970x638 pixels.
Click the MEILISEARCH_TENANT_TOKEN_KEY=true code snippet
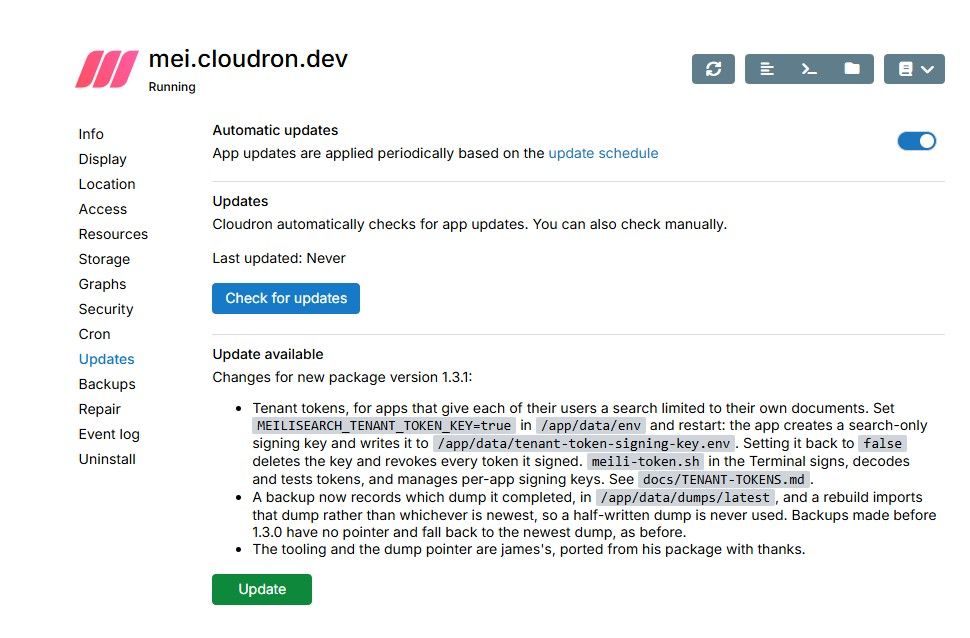tap(384, 426)
